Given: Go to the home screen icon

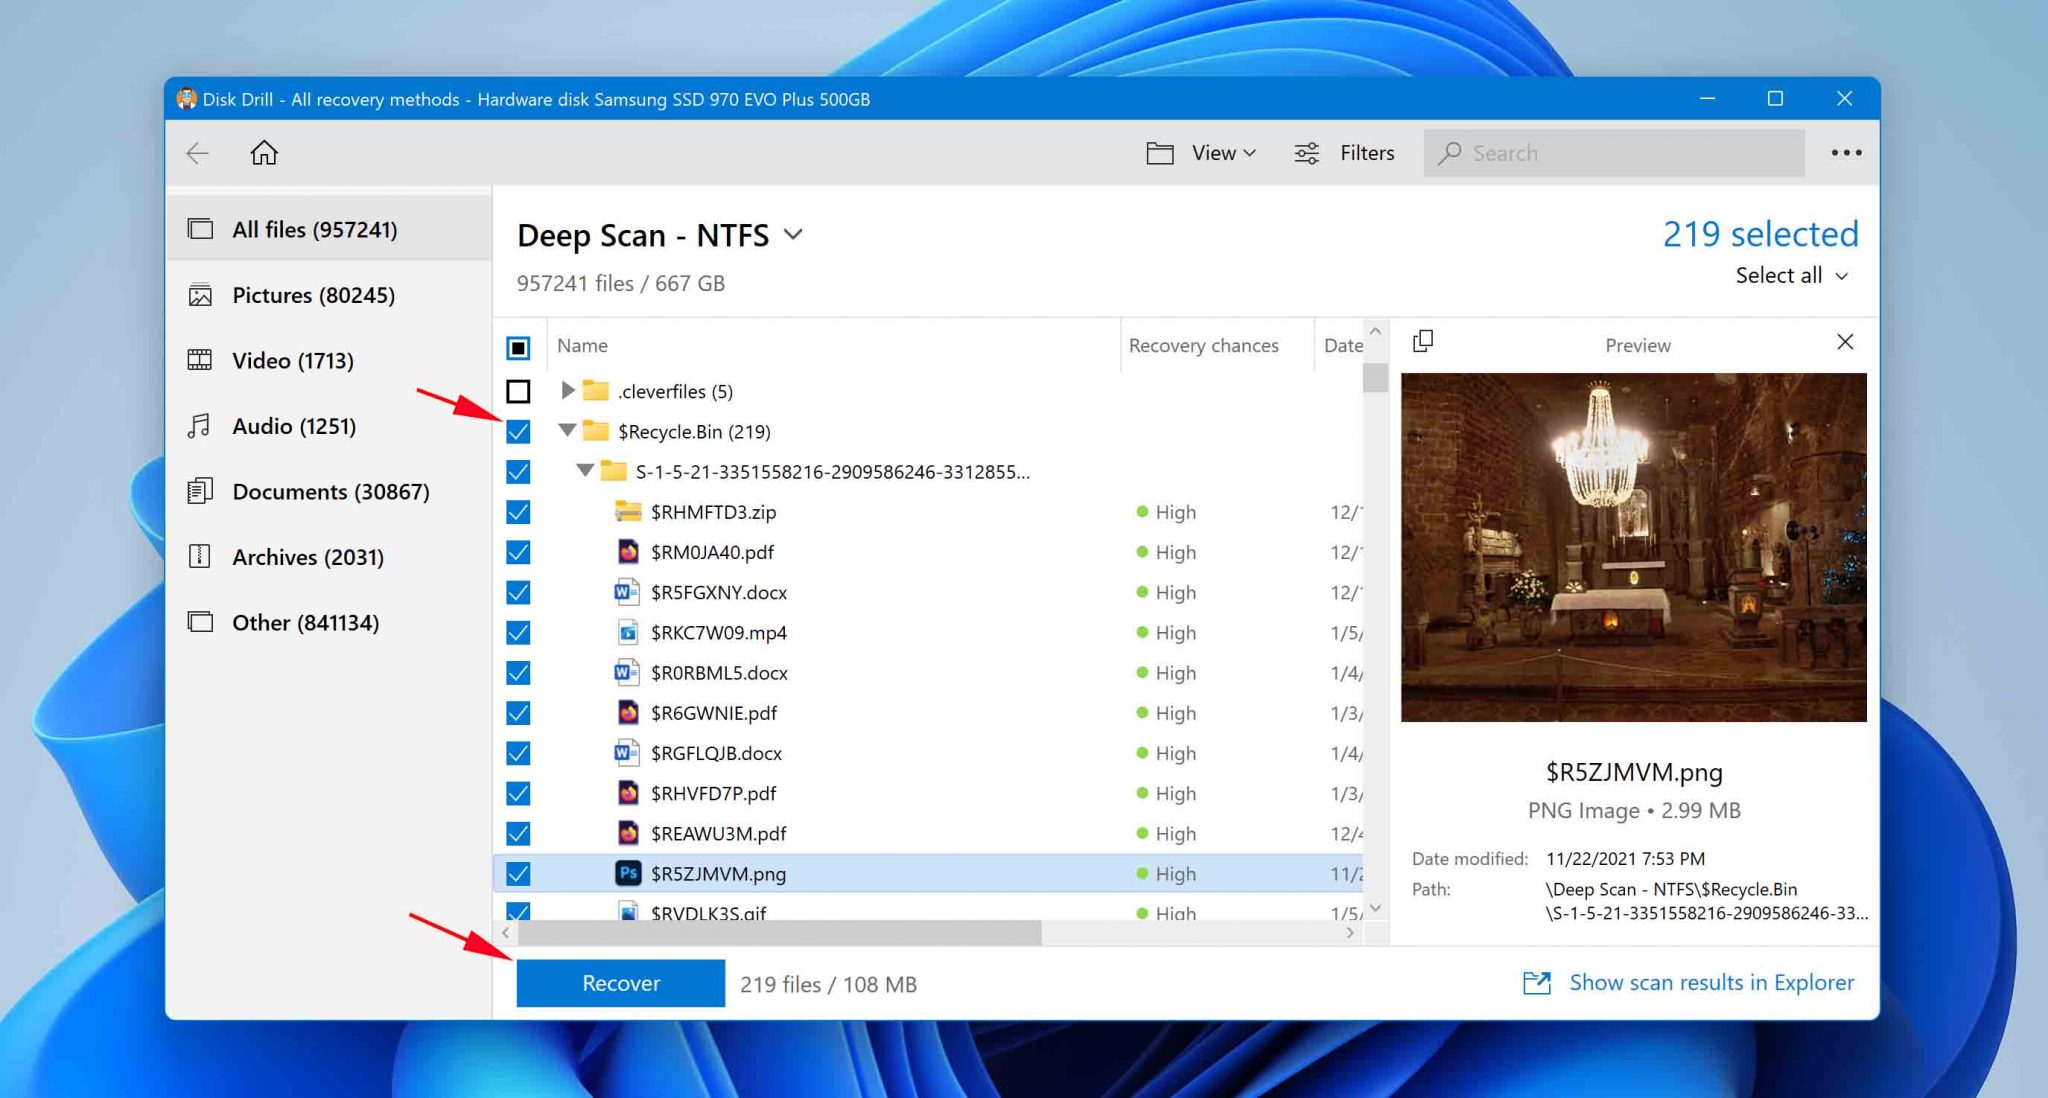Looking at the screenshot, I should [x=264, y=152].
